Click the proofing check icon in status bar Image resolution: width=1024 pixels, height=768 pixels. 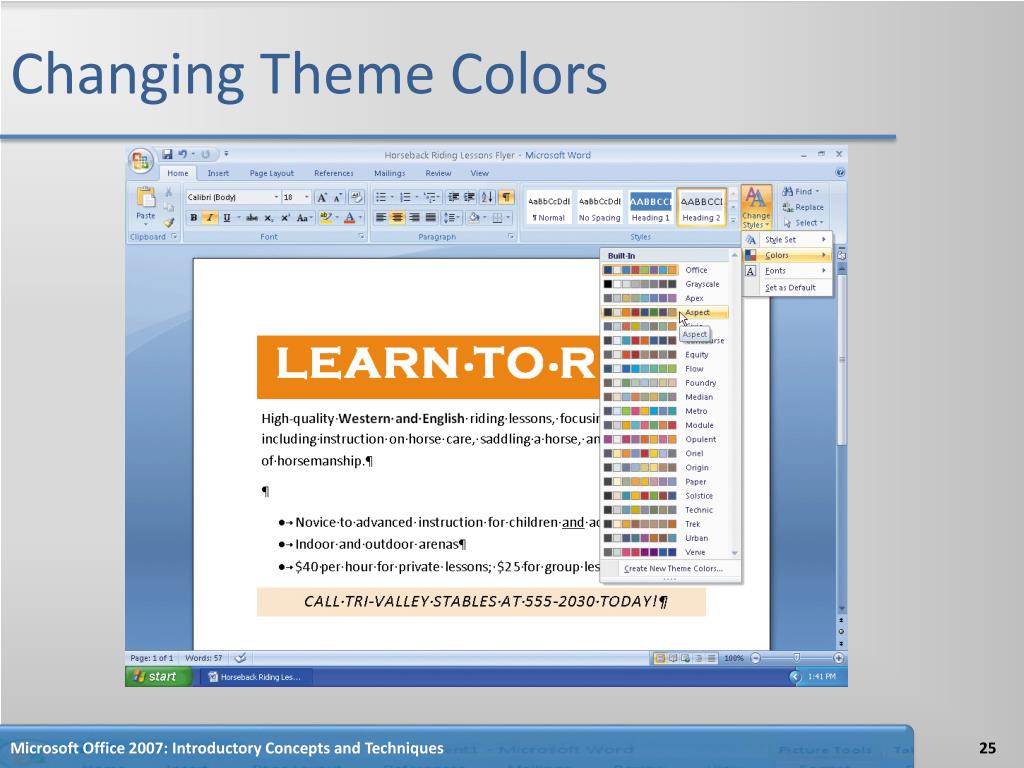(240, 658)
